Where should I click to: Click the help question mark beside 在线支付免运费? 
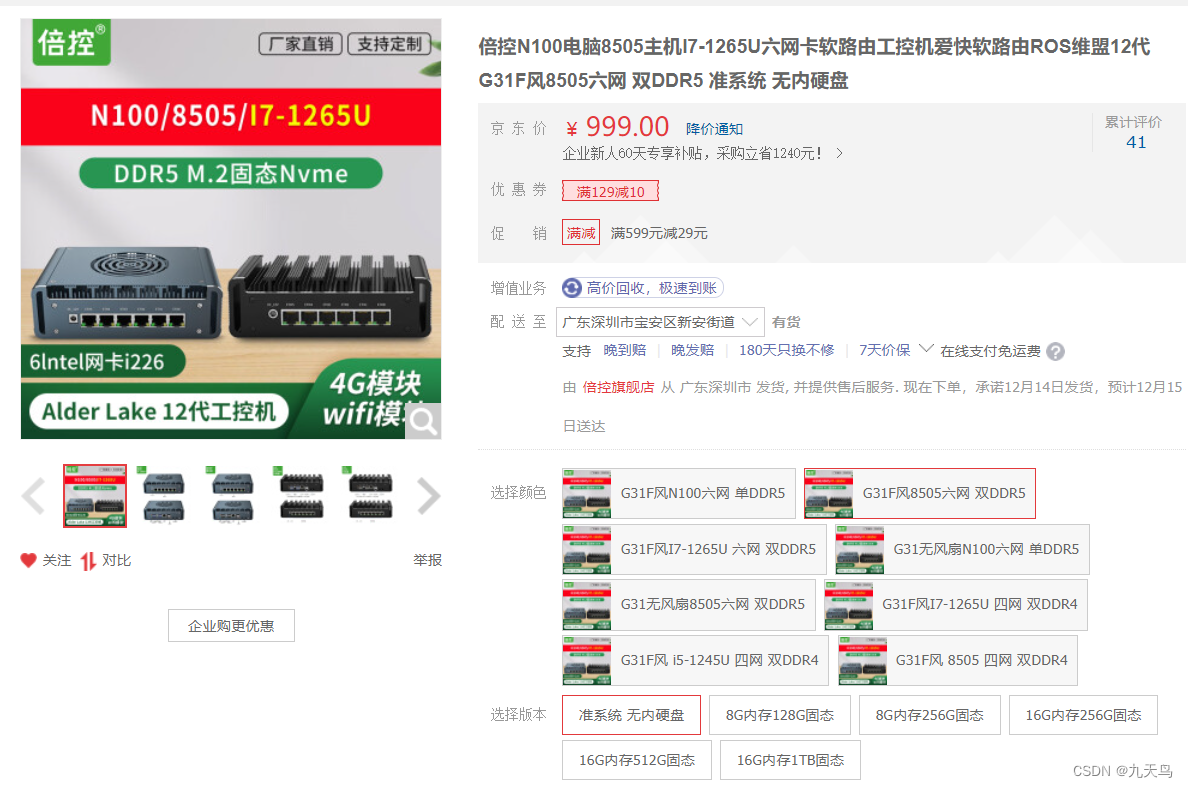pos(1055,352)
